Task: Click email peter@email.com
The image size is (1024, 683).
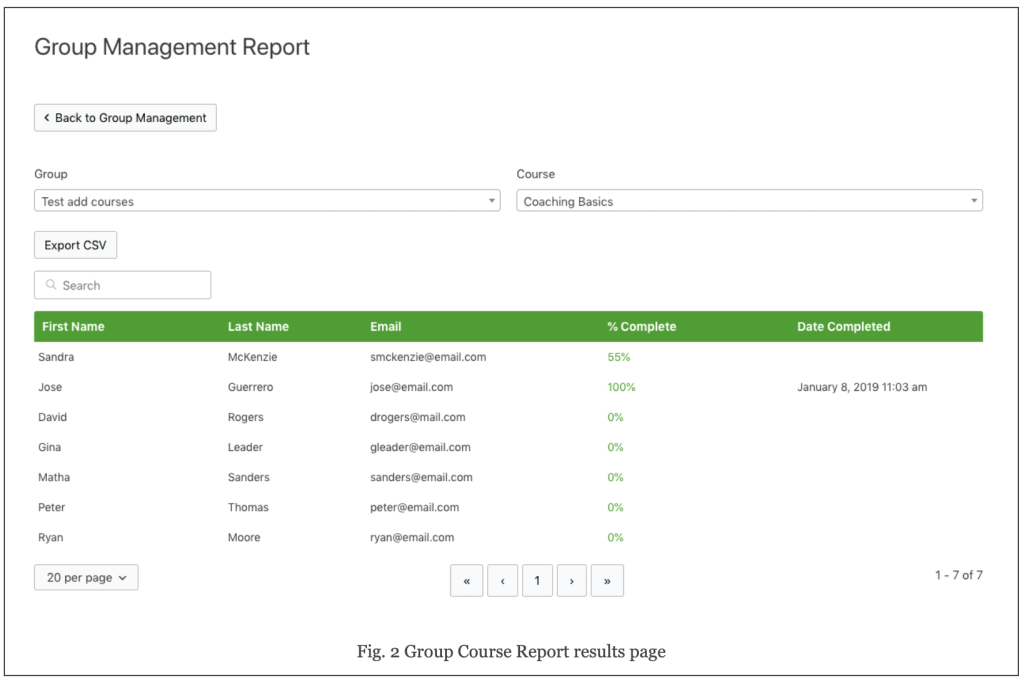Action: tap(415, 507)
